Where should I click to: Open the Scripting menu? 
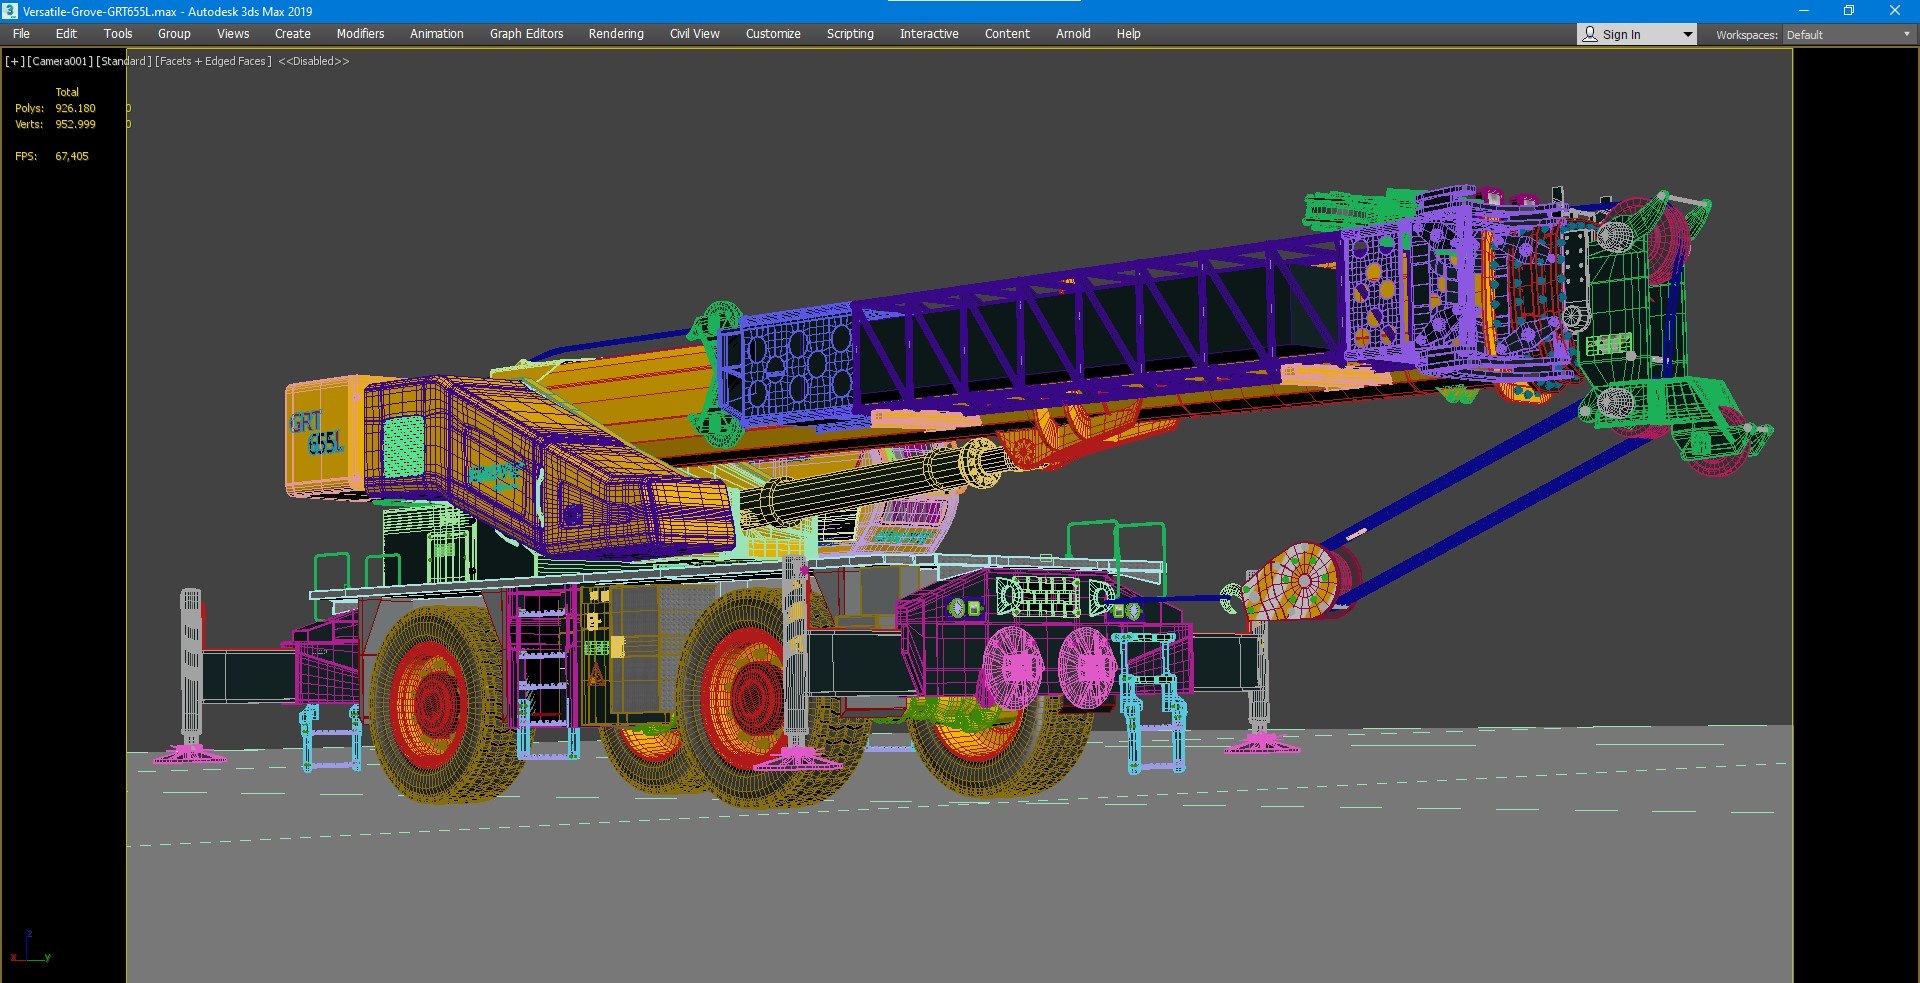tap(850, 34)
